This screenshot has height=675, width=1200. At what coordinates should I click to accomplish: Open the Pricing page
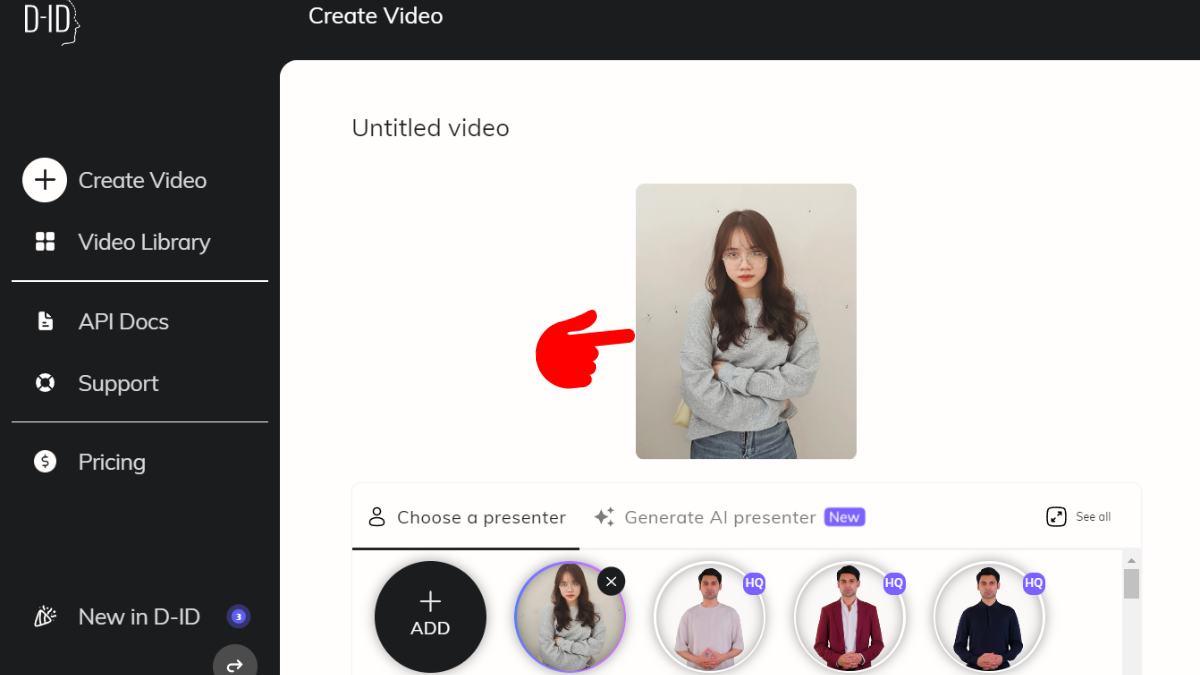(111, 461)
